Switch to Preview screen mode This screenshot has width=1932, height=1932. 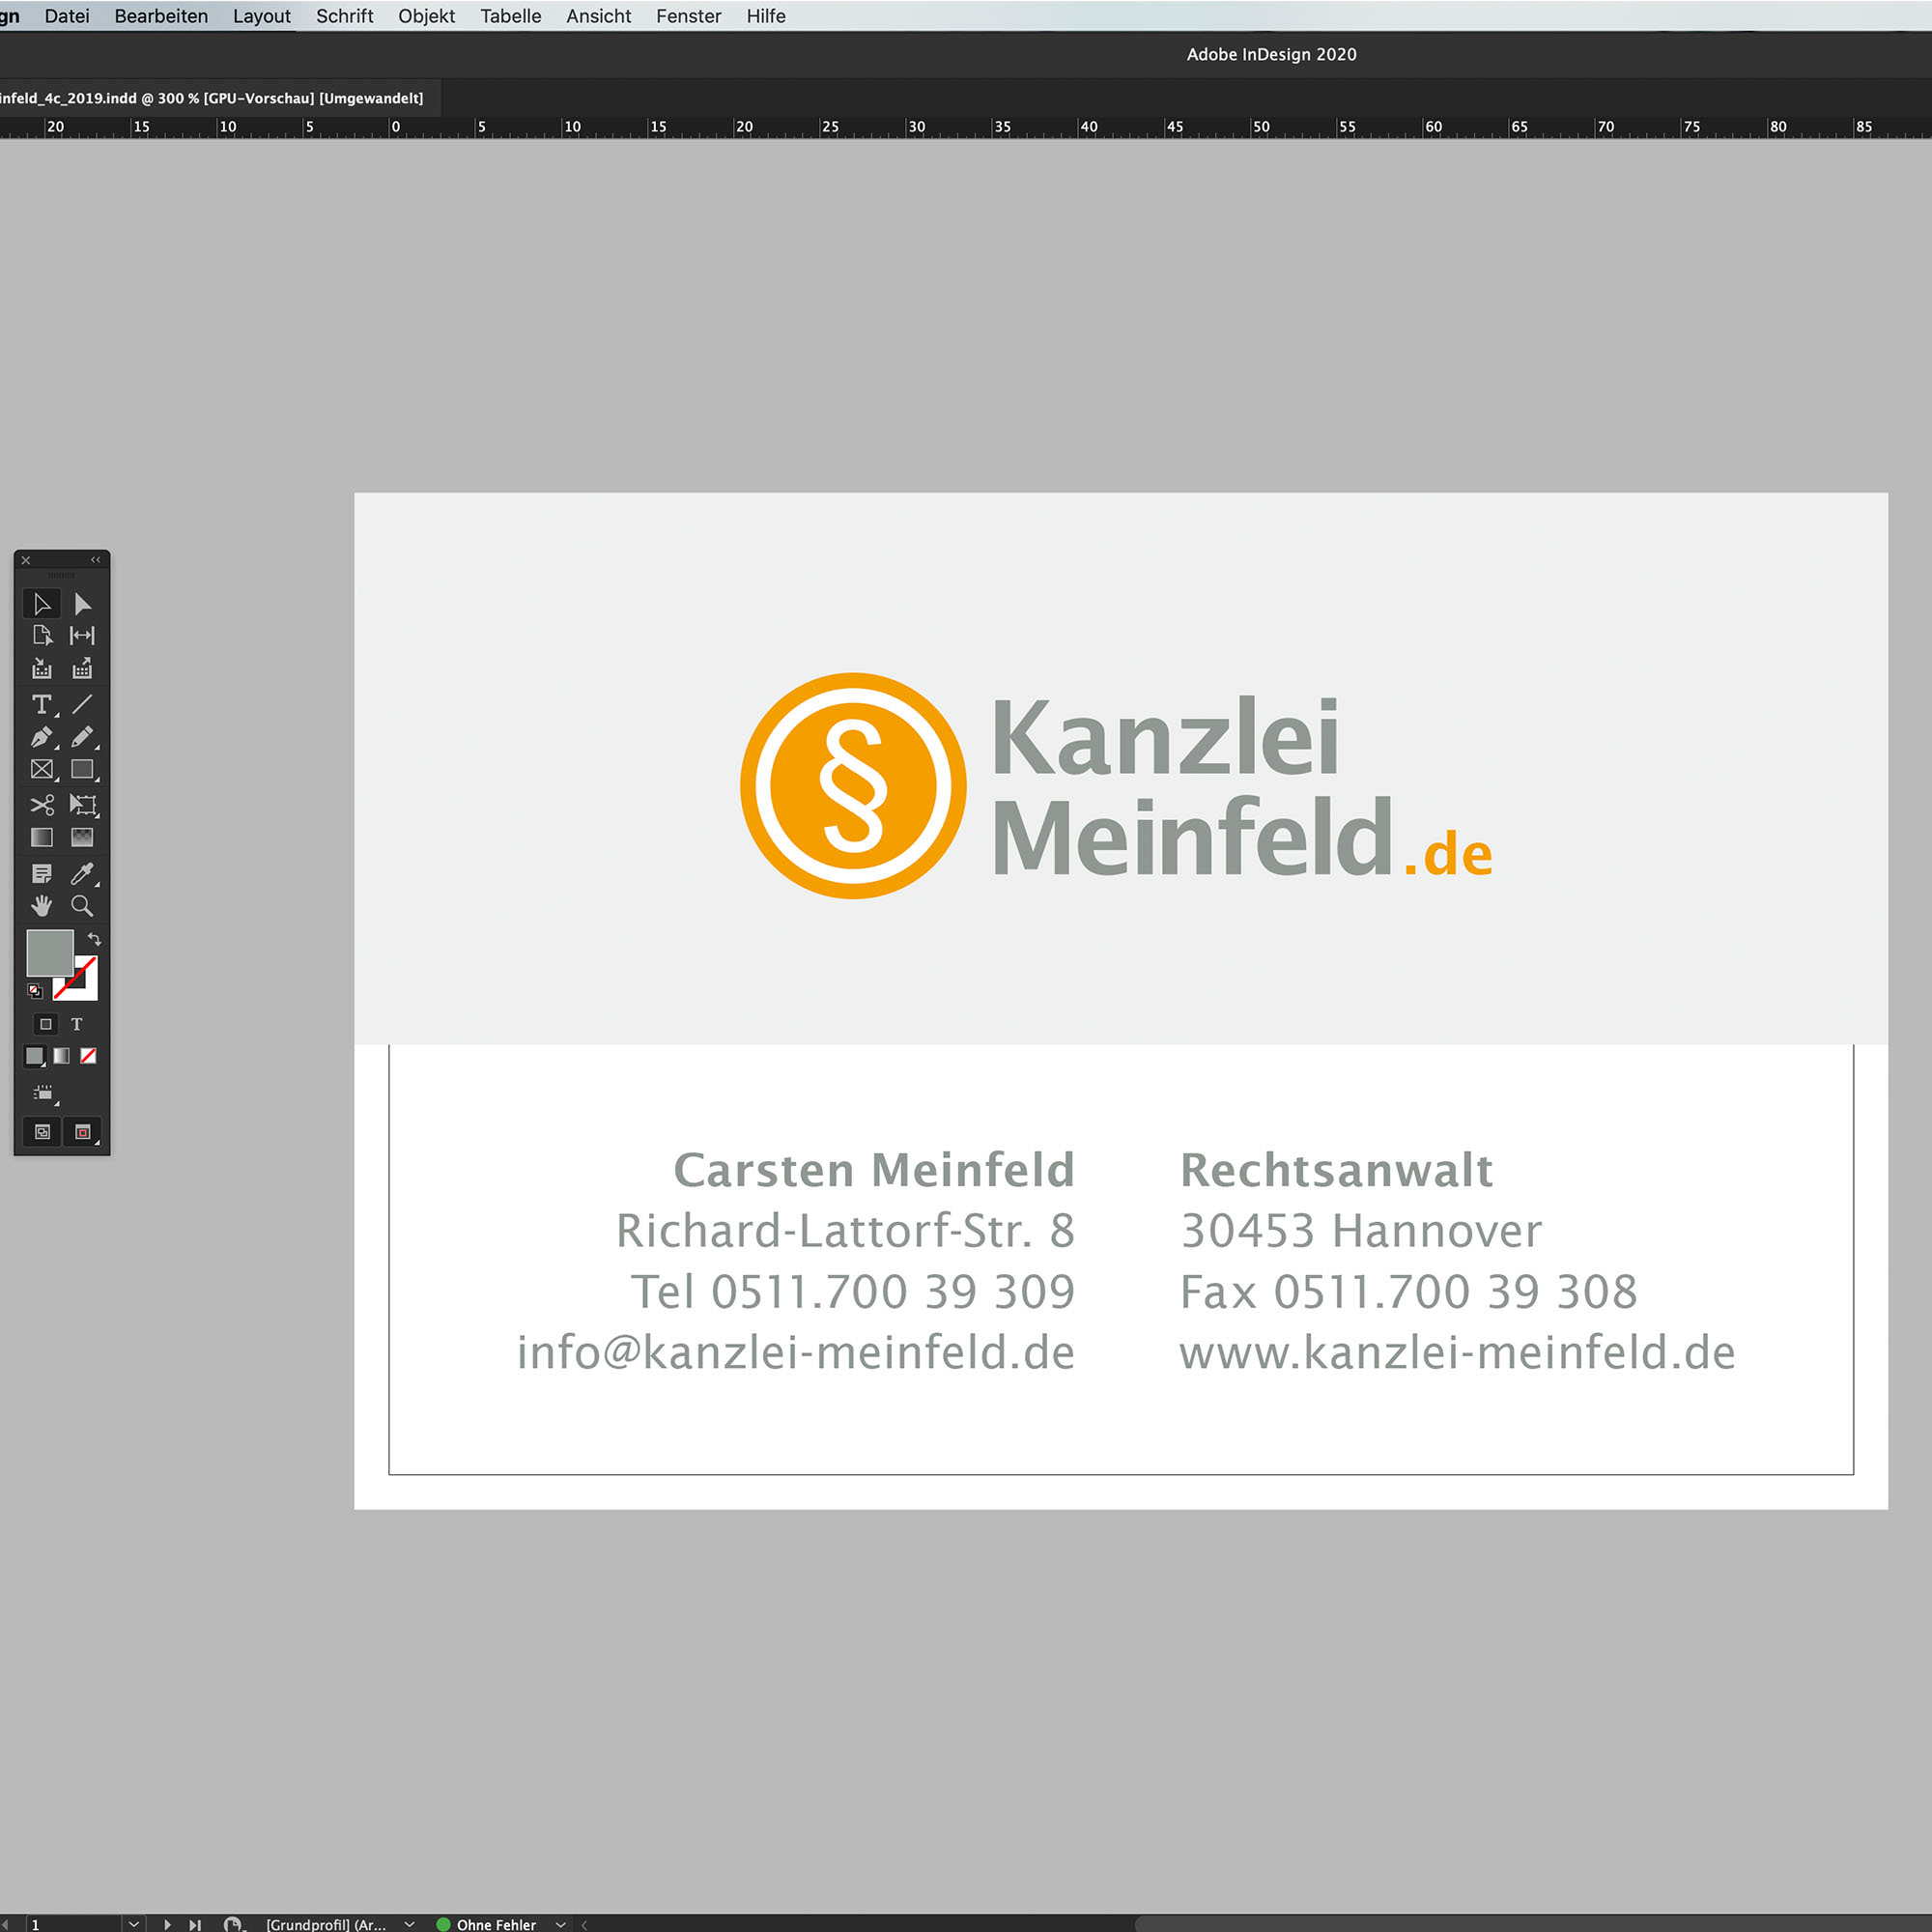pos(83,1132)
